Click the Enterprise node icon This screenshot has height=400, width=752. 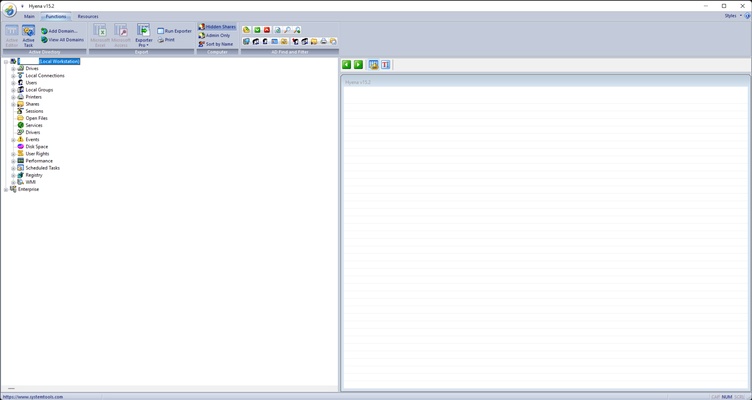pyautogui.click(x=13, y=189)
